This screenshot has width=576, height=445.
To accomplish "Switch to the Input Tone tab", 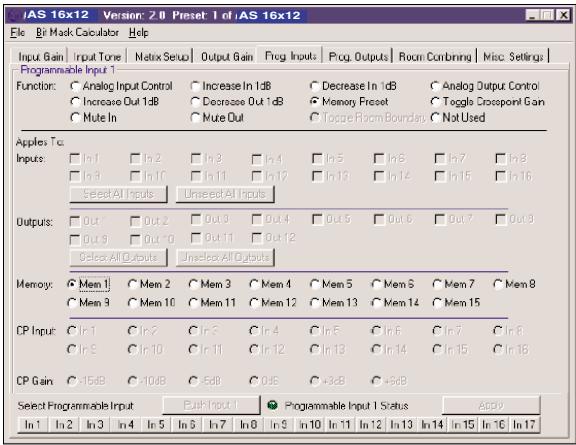I will tap(97, 57).
